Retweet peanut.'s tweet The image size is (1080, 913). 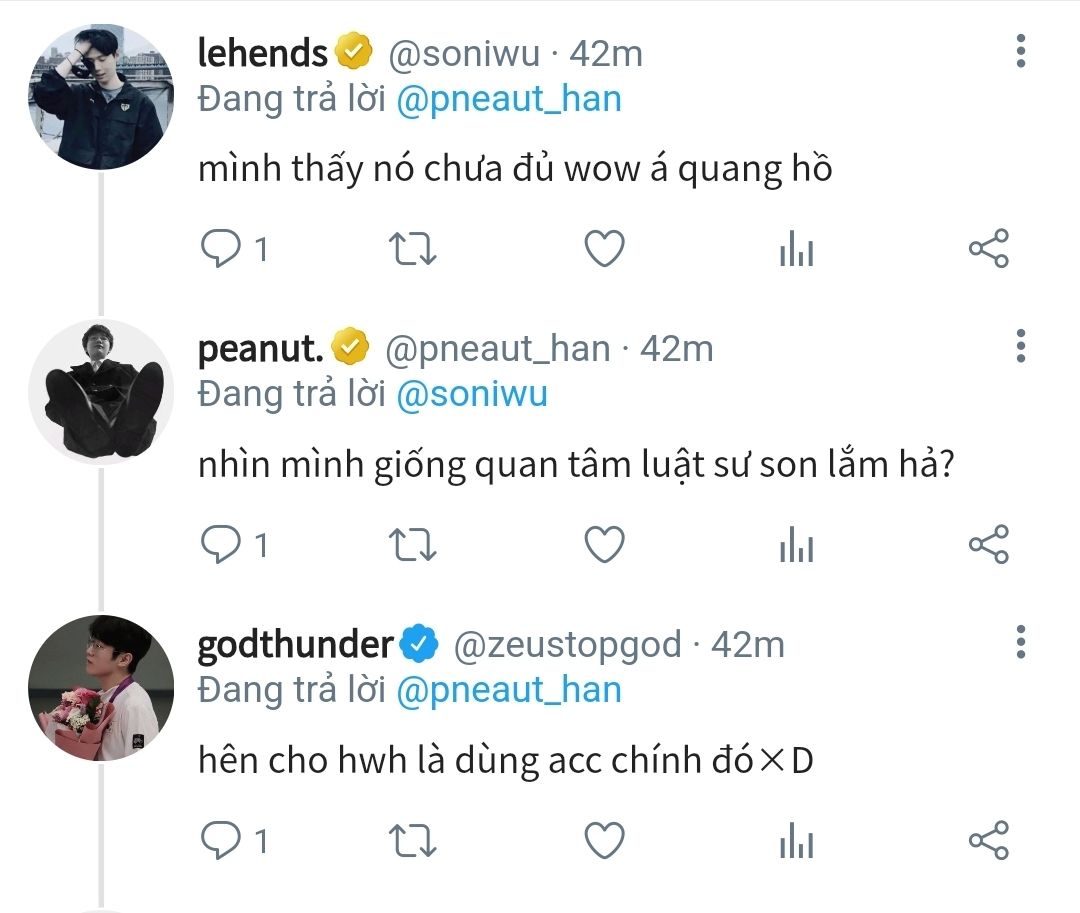click(411, 545)
